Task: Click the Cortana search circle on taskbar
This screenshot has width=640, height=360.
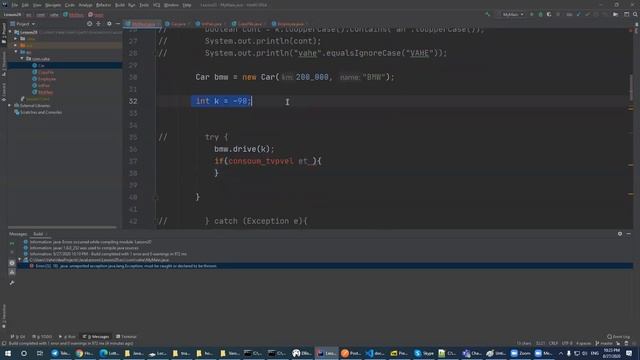Action: click(24, 353)
